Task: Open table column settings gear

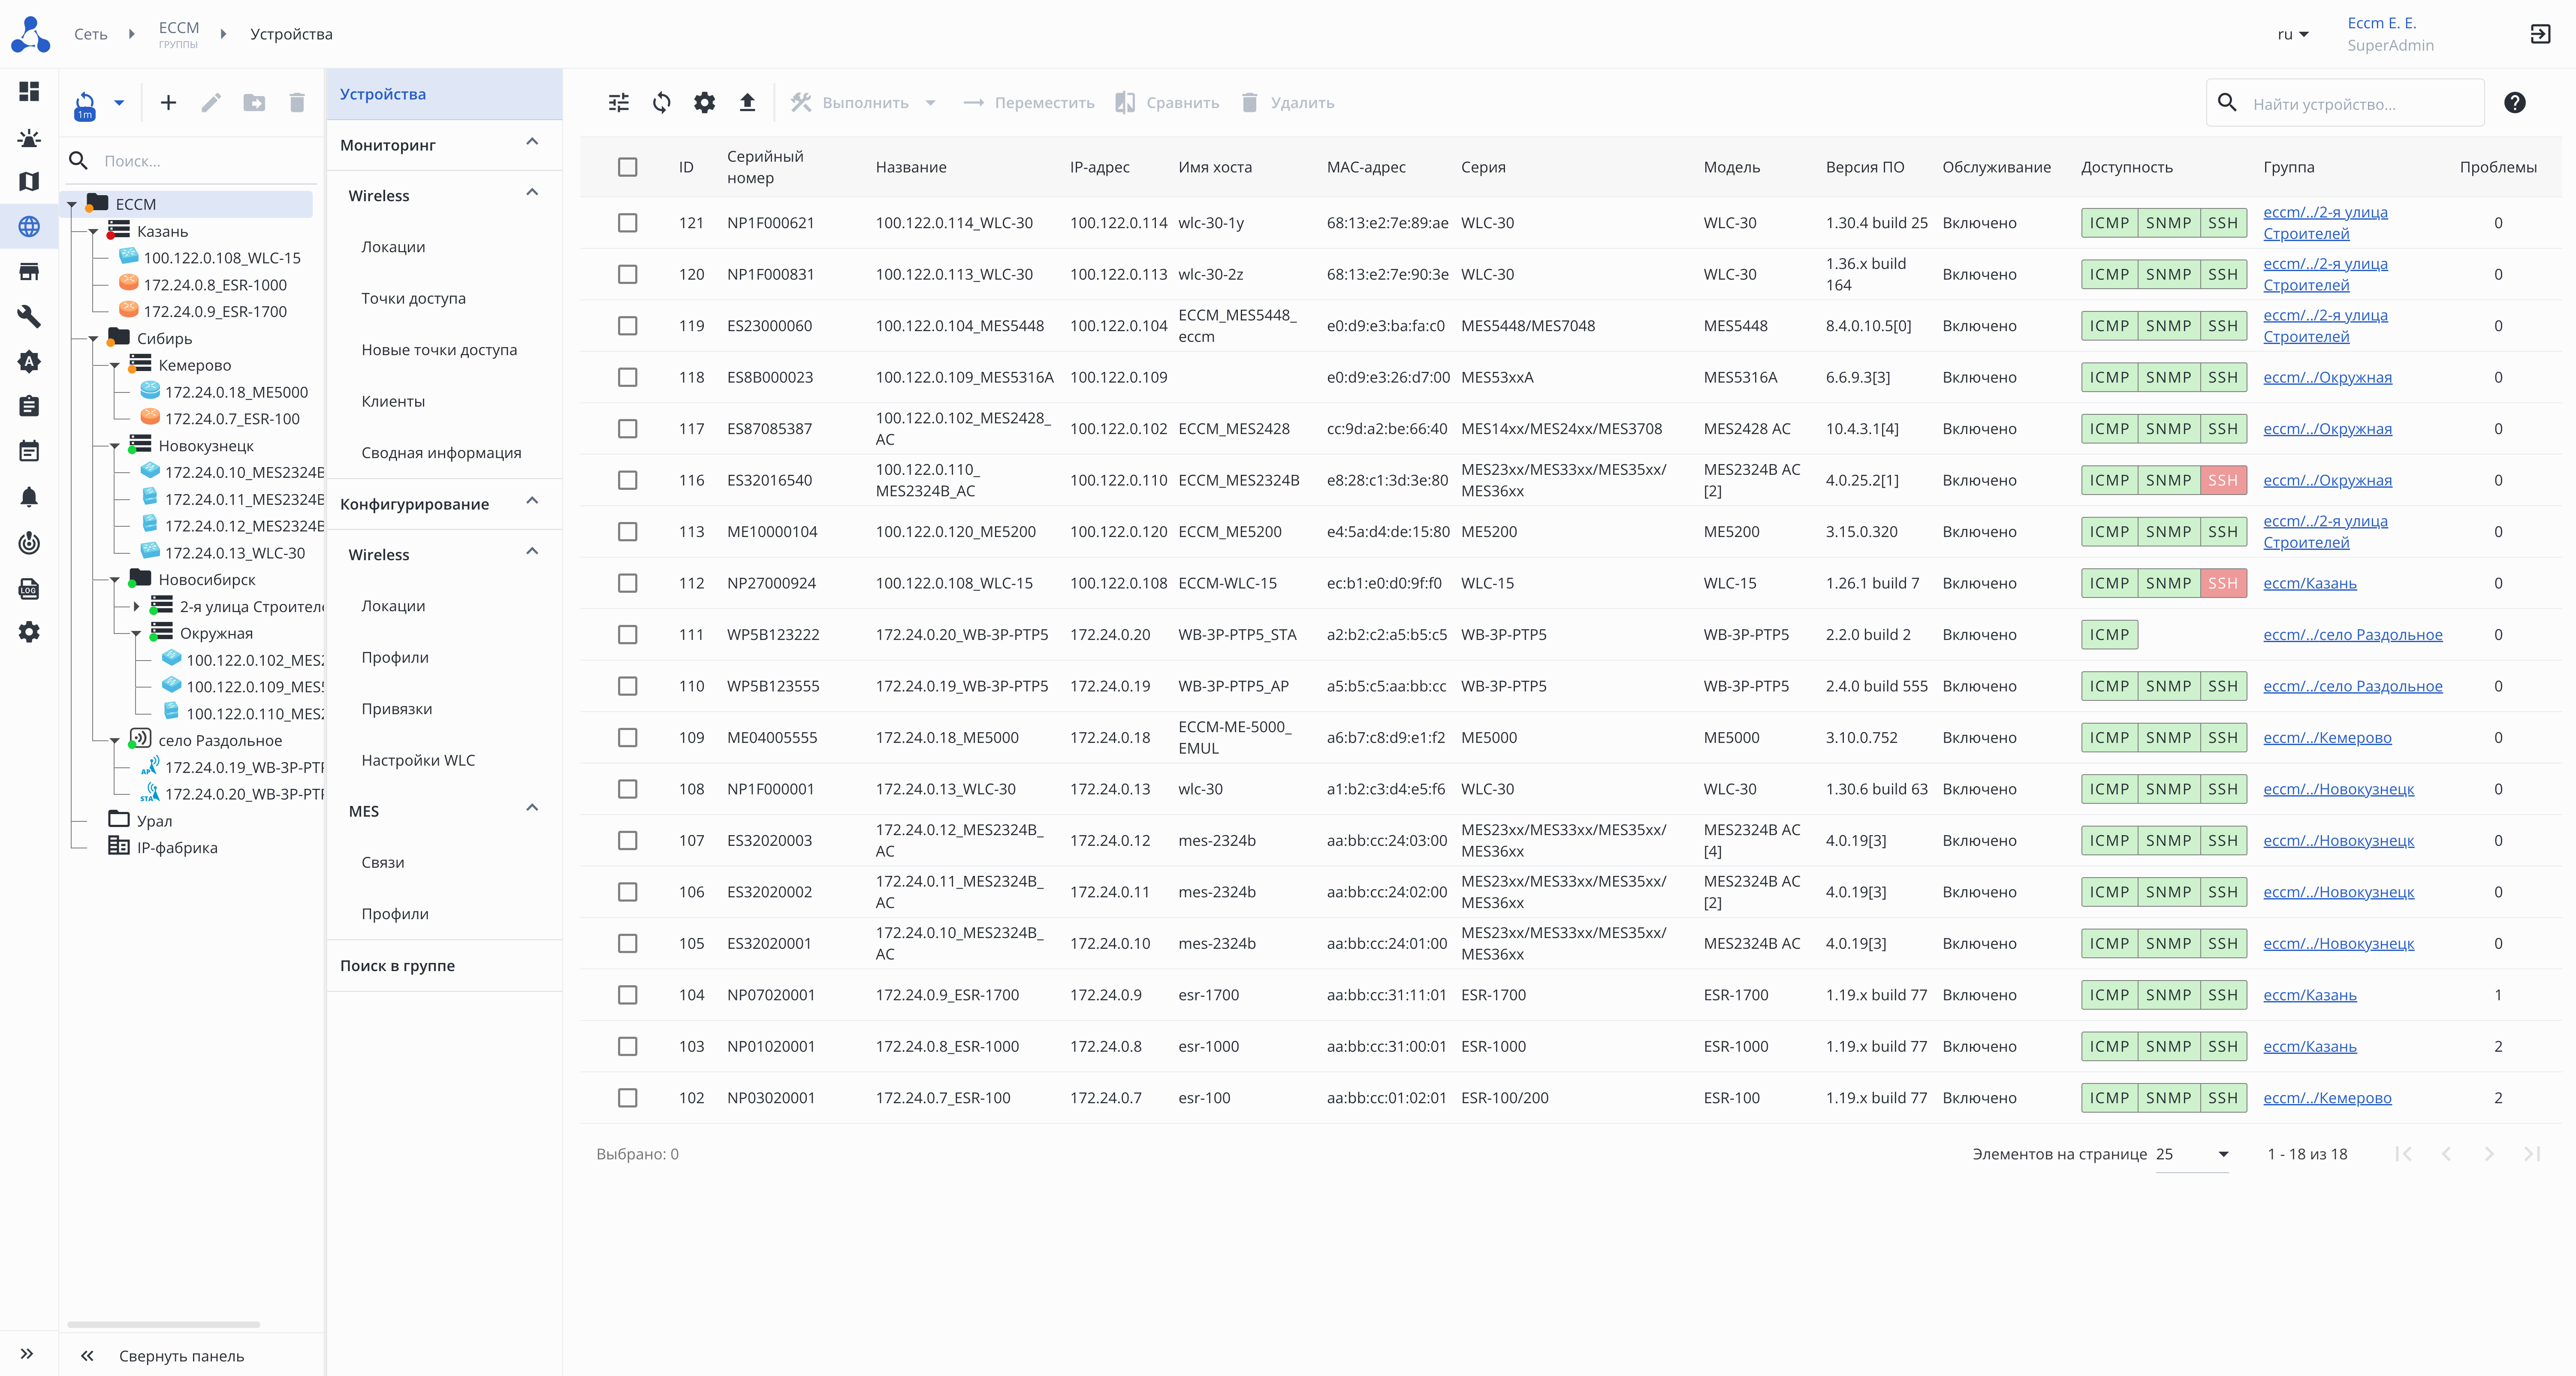Action: click(705, 103)
